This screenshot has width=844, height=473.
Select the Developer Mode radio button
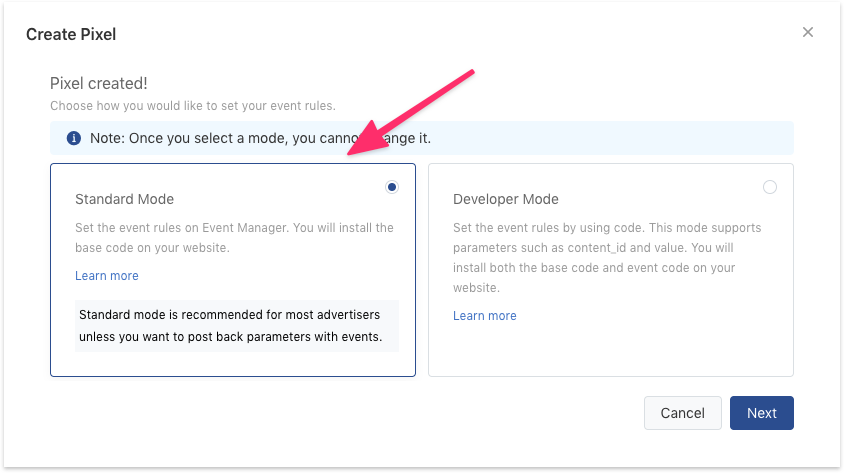pos(769,187)
